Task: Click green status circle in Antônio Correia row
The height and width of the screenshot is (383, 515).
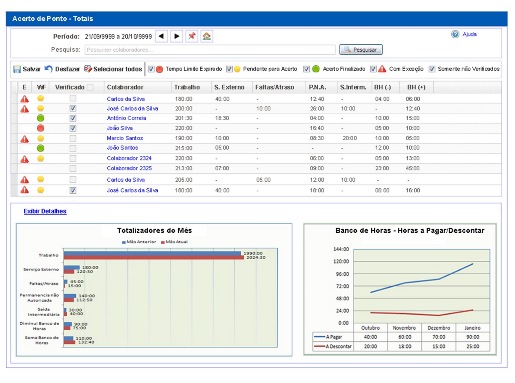Action: pos(40,118)
